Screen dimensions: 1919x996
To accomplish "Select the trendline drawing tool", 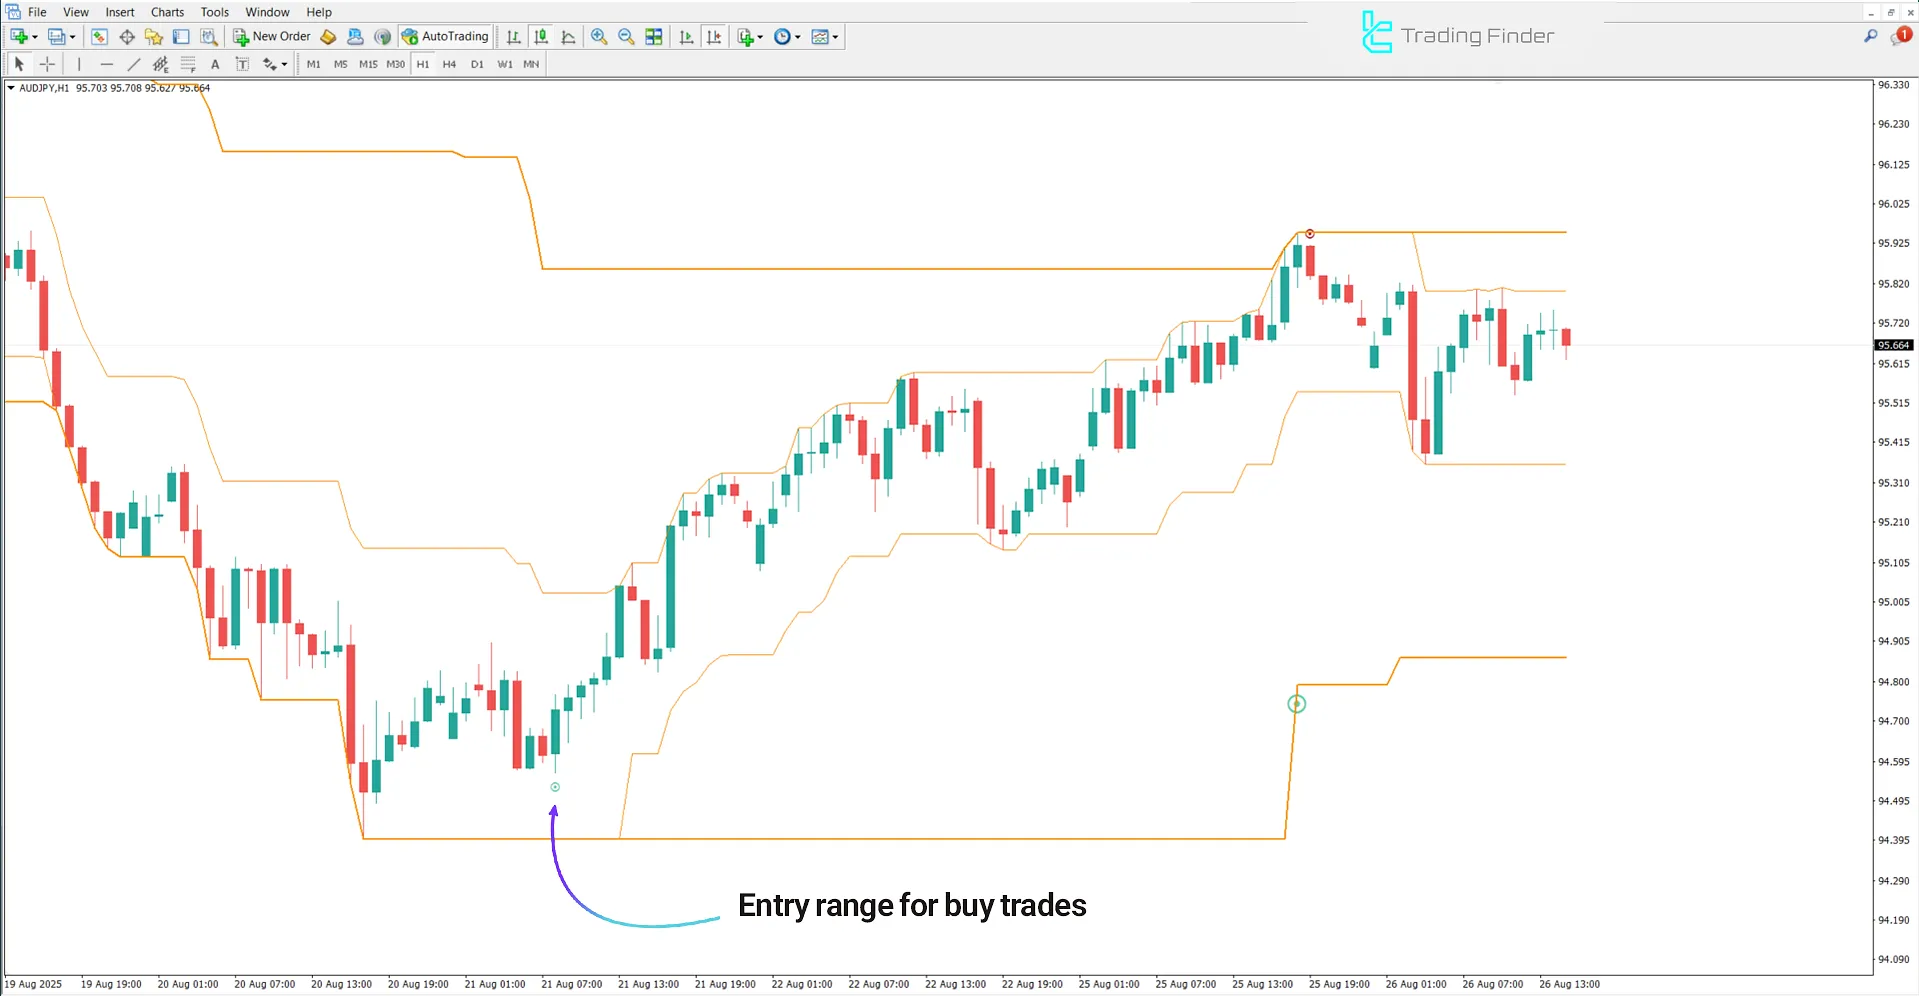I will [x=134, y=64].
